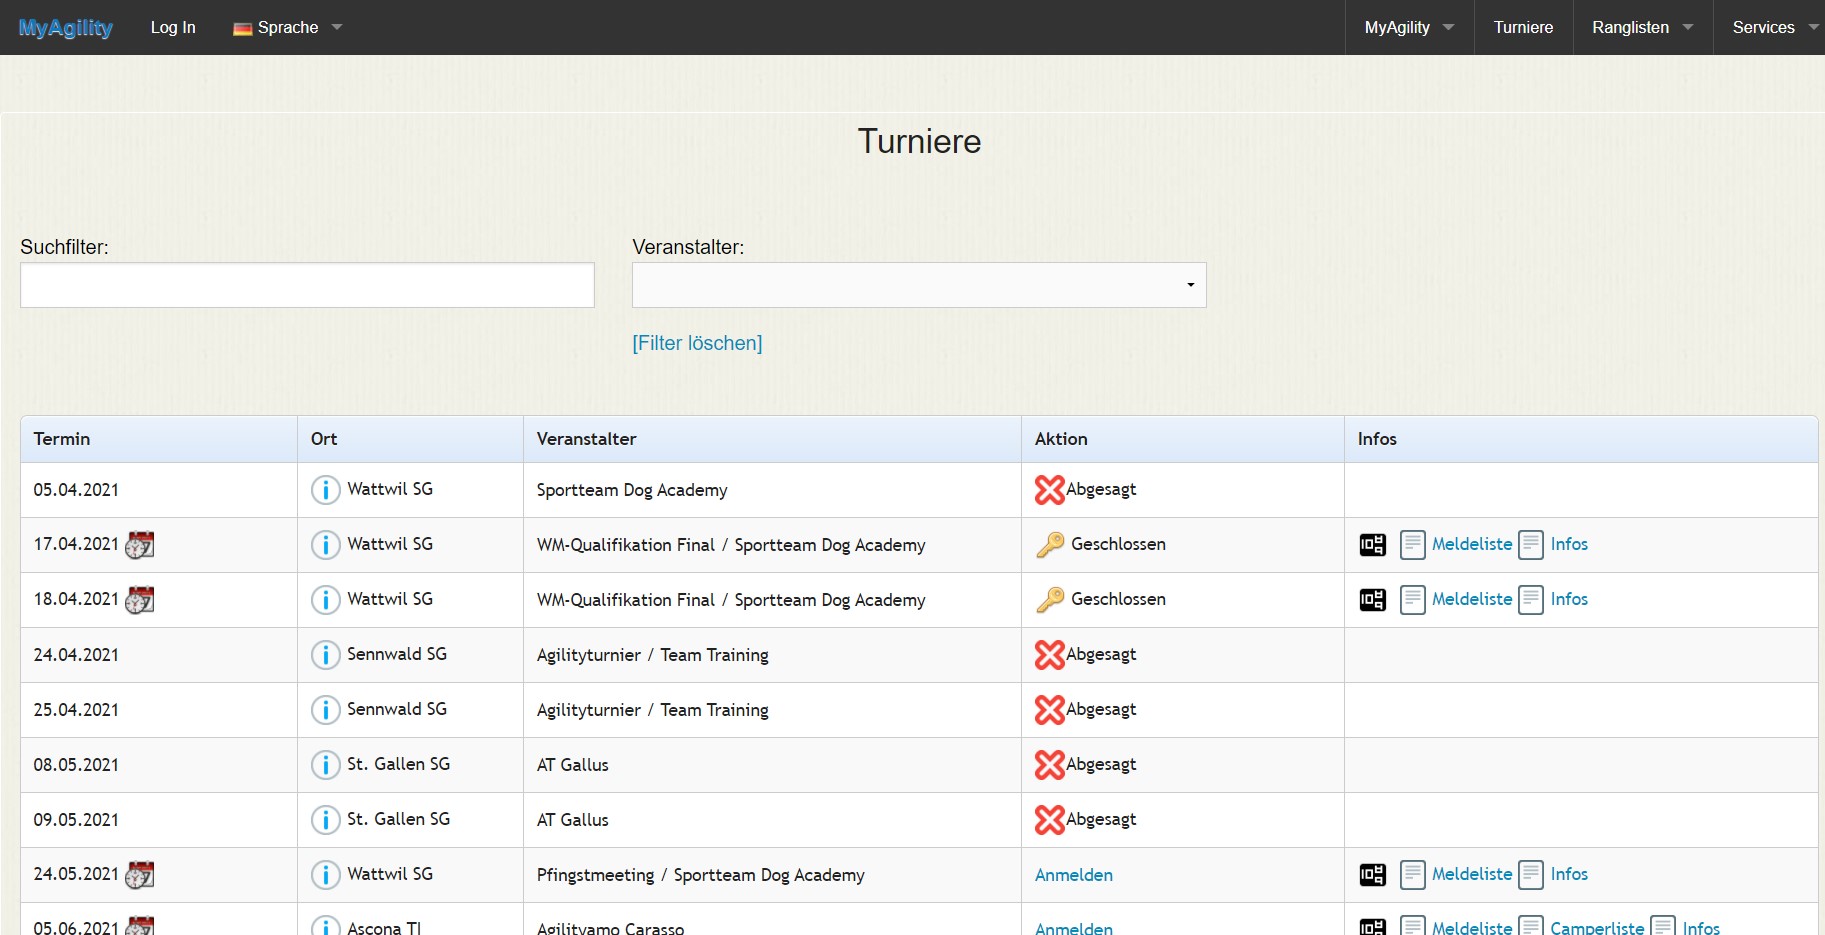Click the document icon before Meldeliste for 17.04.2021
The width and height of the screenshot is (1825, 935).
point(1412,545)
